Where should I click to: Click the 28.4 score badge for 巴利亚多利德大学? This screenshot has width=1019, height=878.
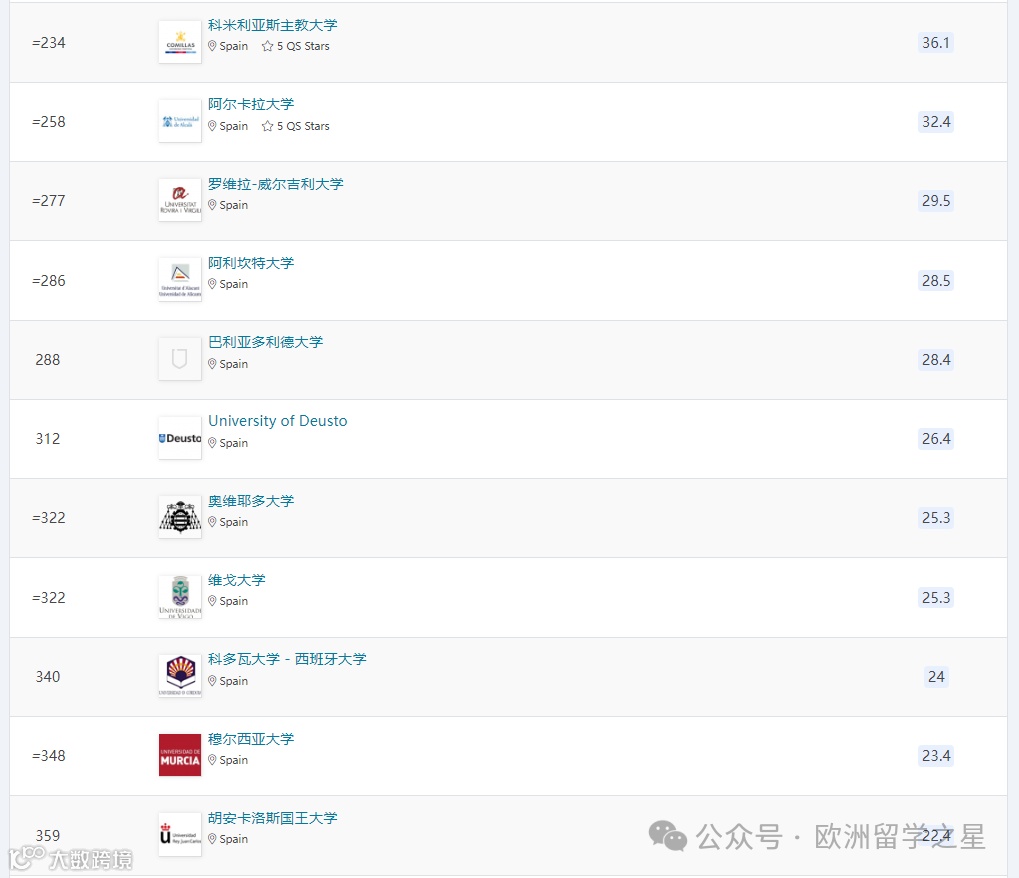[935, 359]
